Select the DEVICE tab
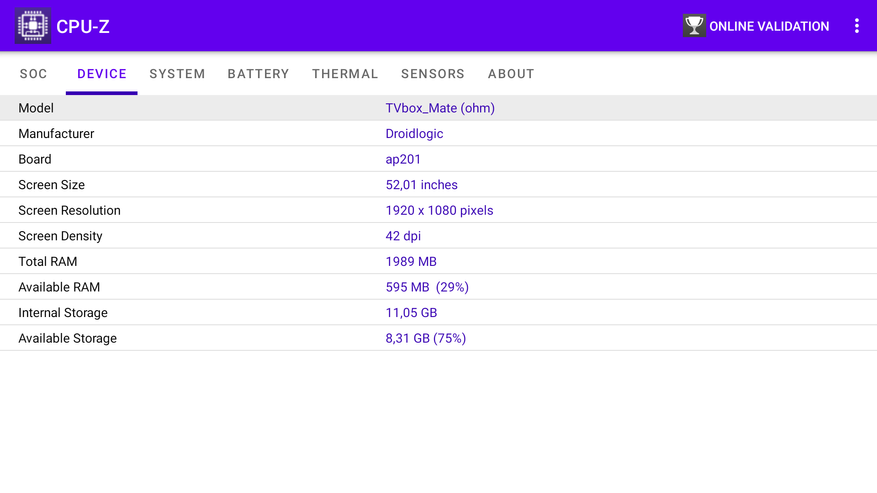The image size is (877, 493). [x=102, y=74]
